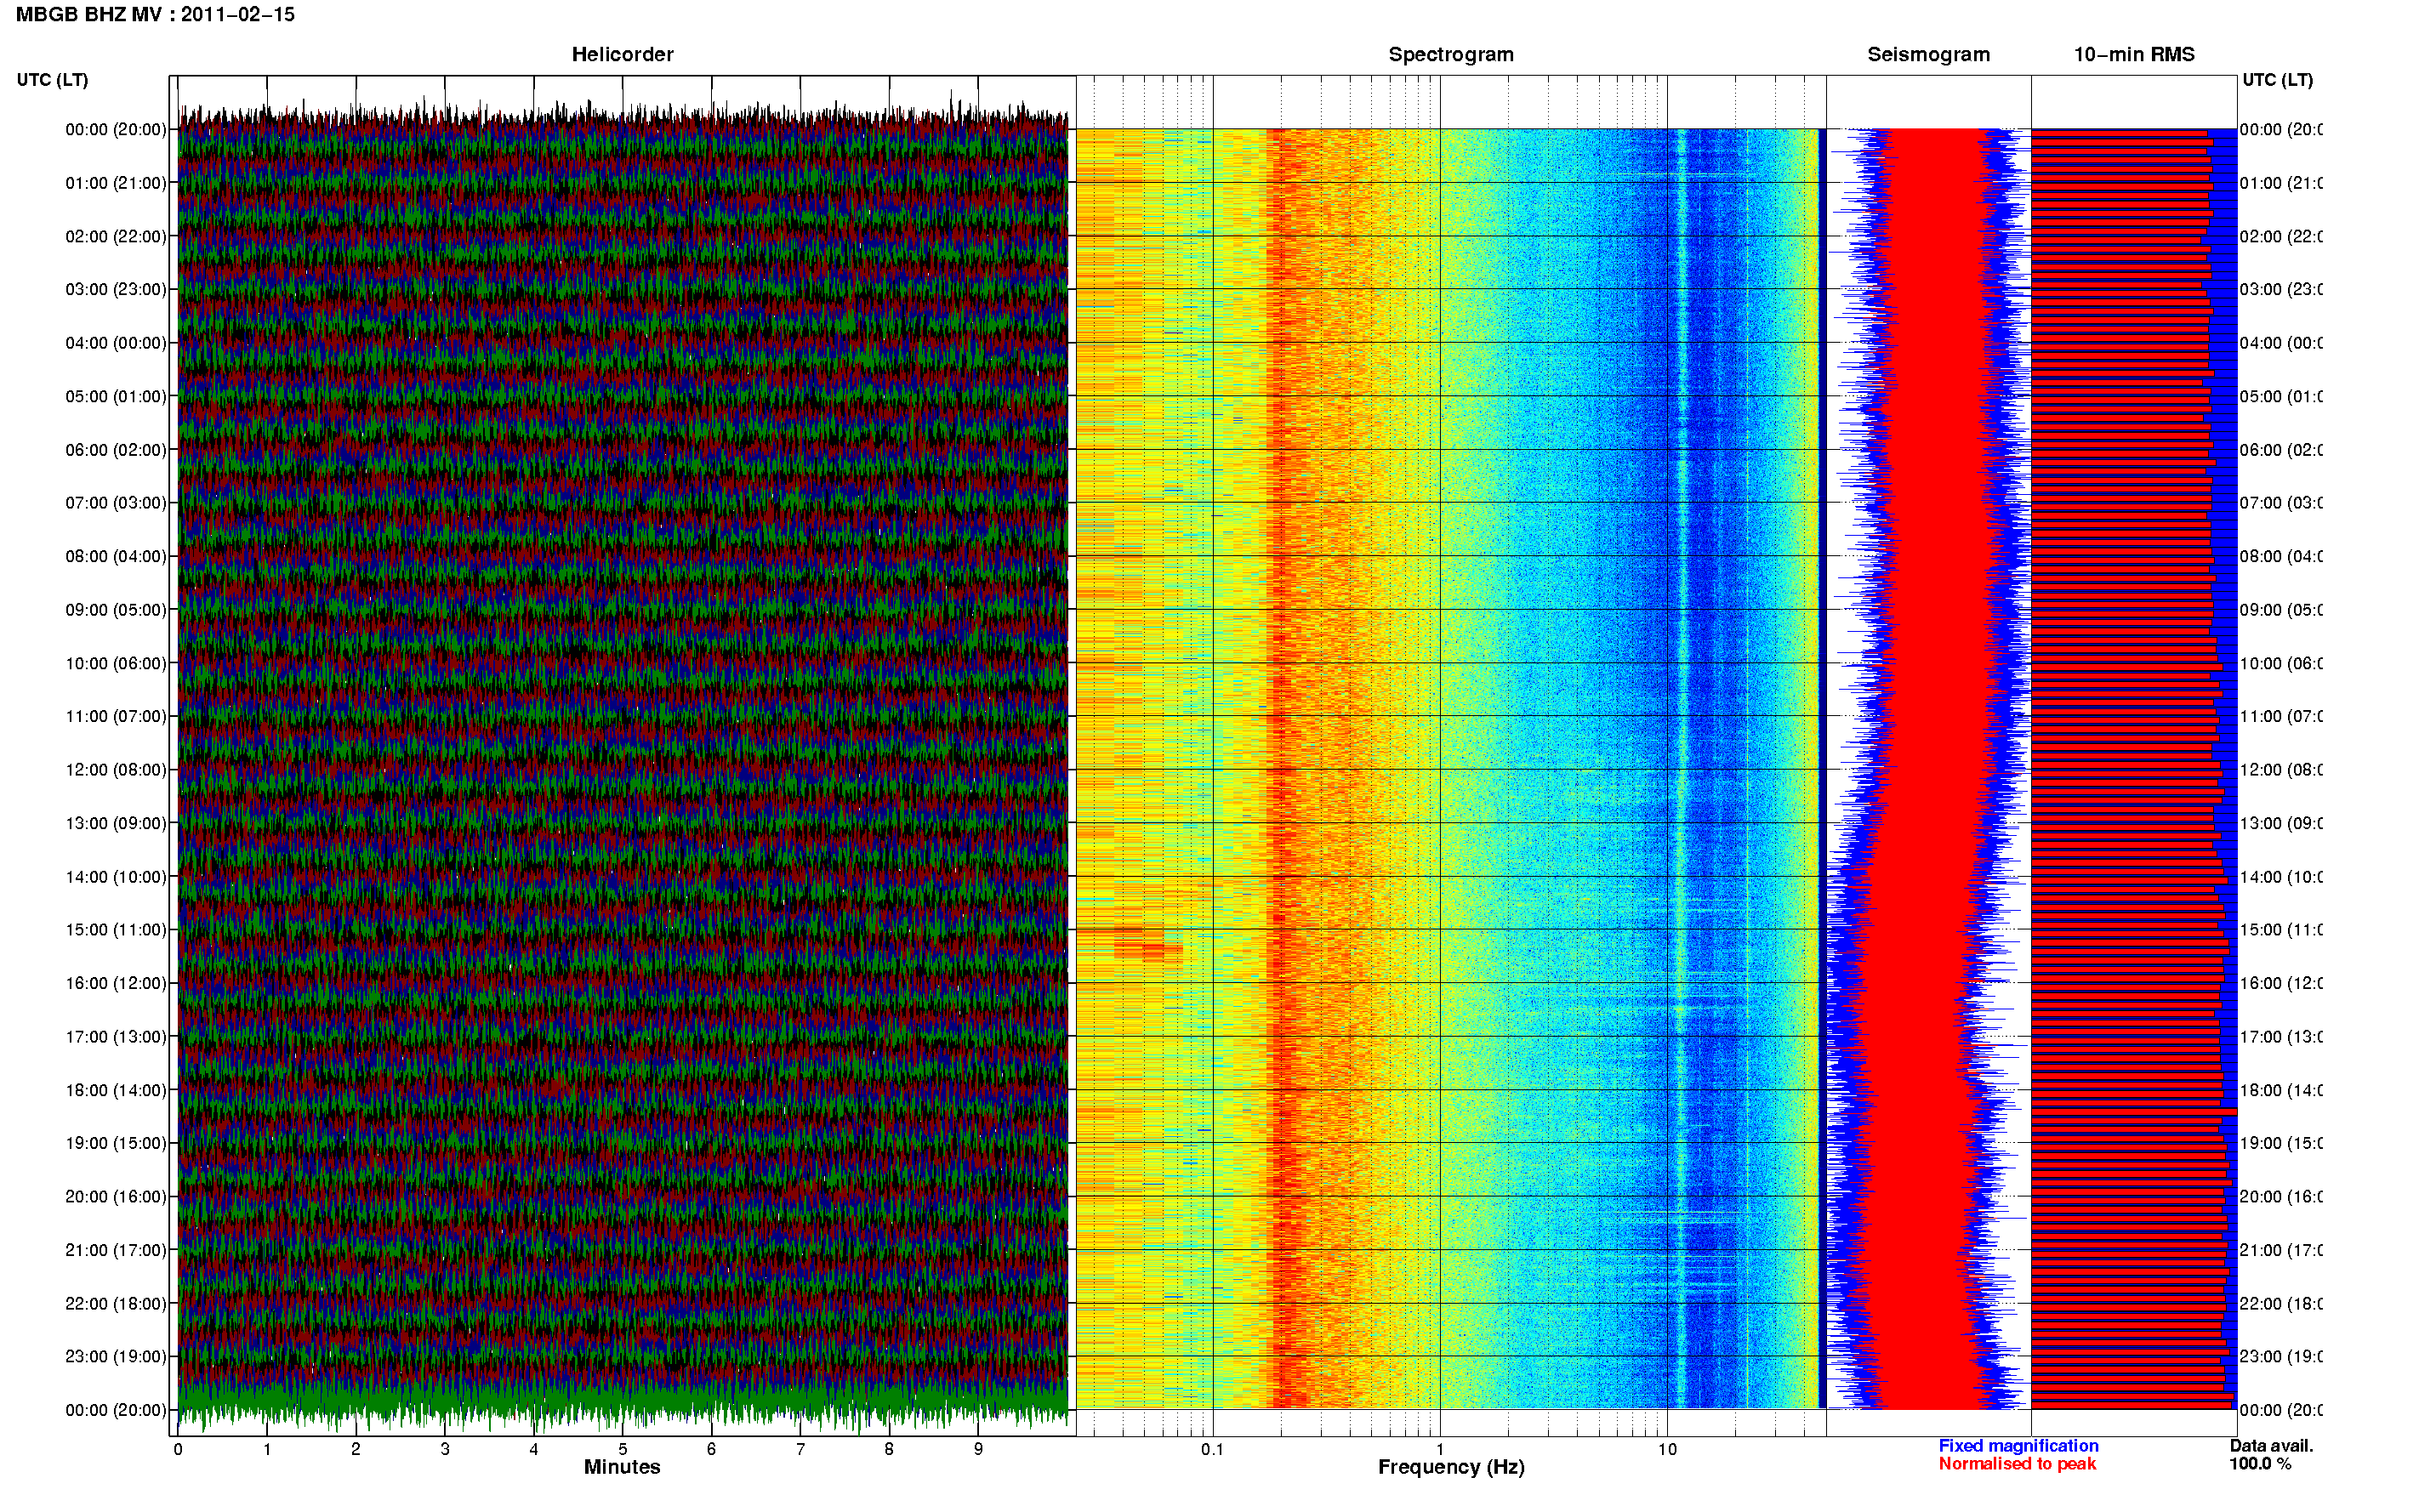Click the 0 tick label on minutes axis

coord(178,1449)
